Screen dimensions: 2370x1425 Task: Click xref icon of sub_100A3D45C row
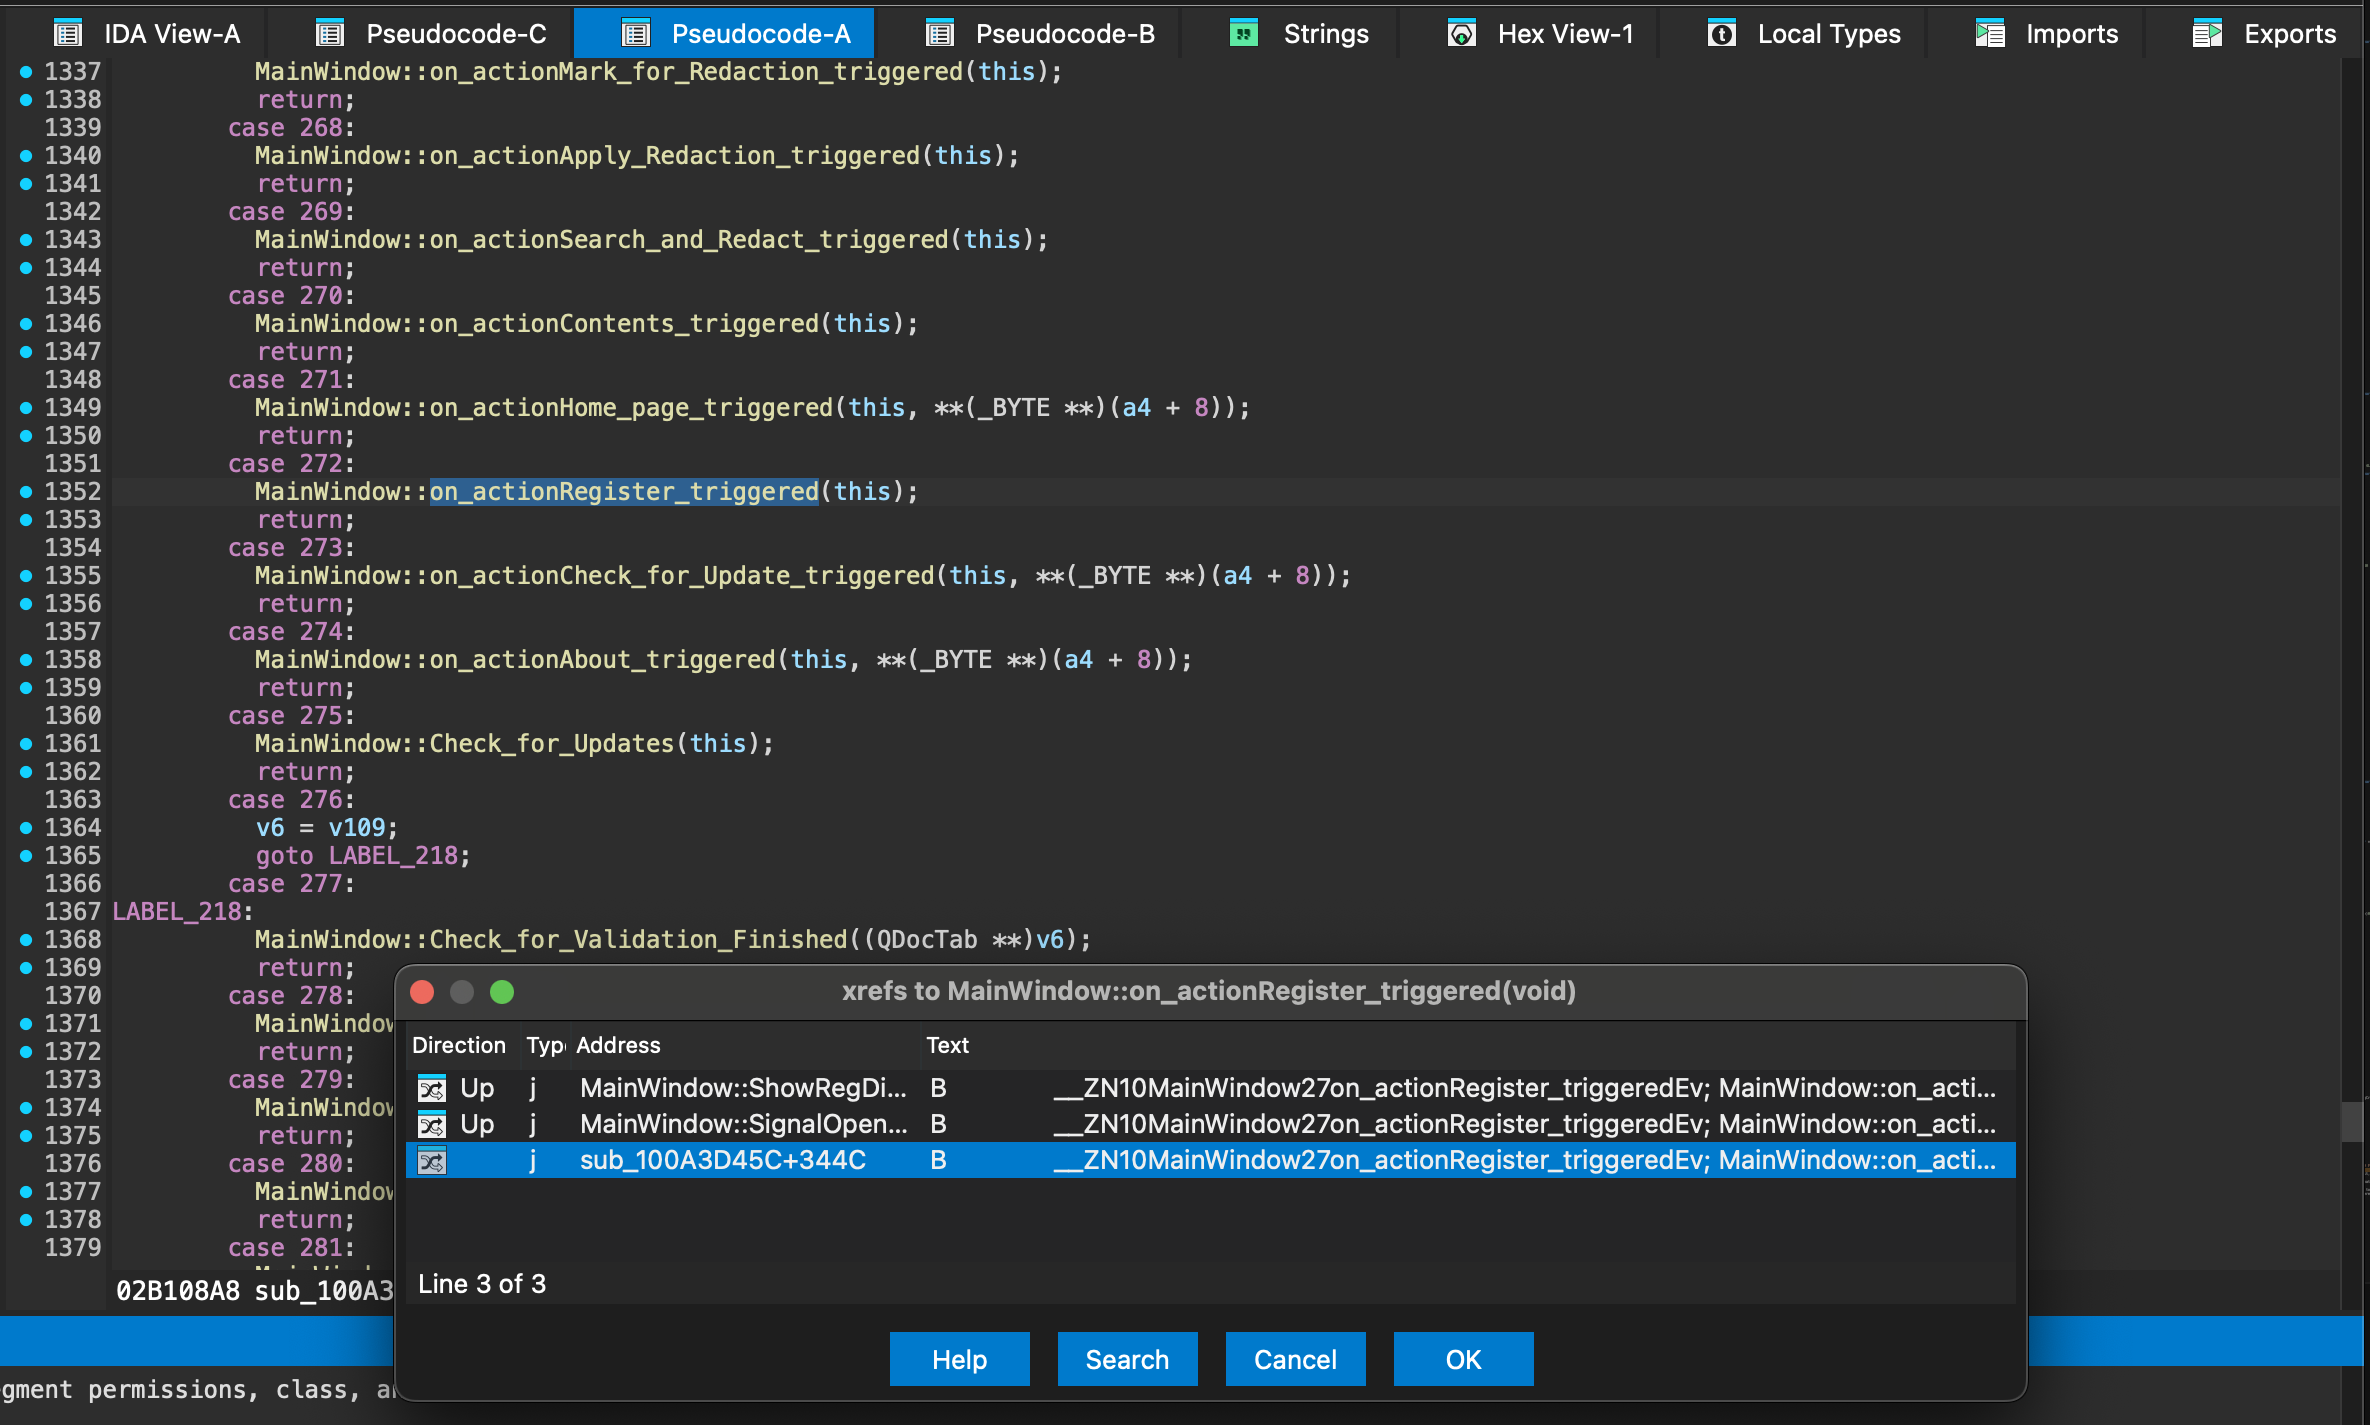(432, 1161)
